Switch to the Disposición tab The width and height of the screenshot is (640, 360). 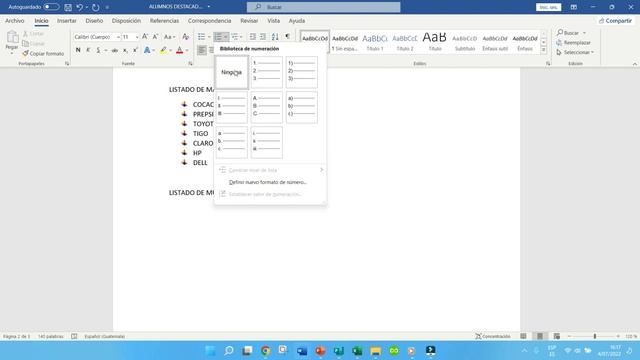[x=126, y=20]
